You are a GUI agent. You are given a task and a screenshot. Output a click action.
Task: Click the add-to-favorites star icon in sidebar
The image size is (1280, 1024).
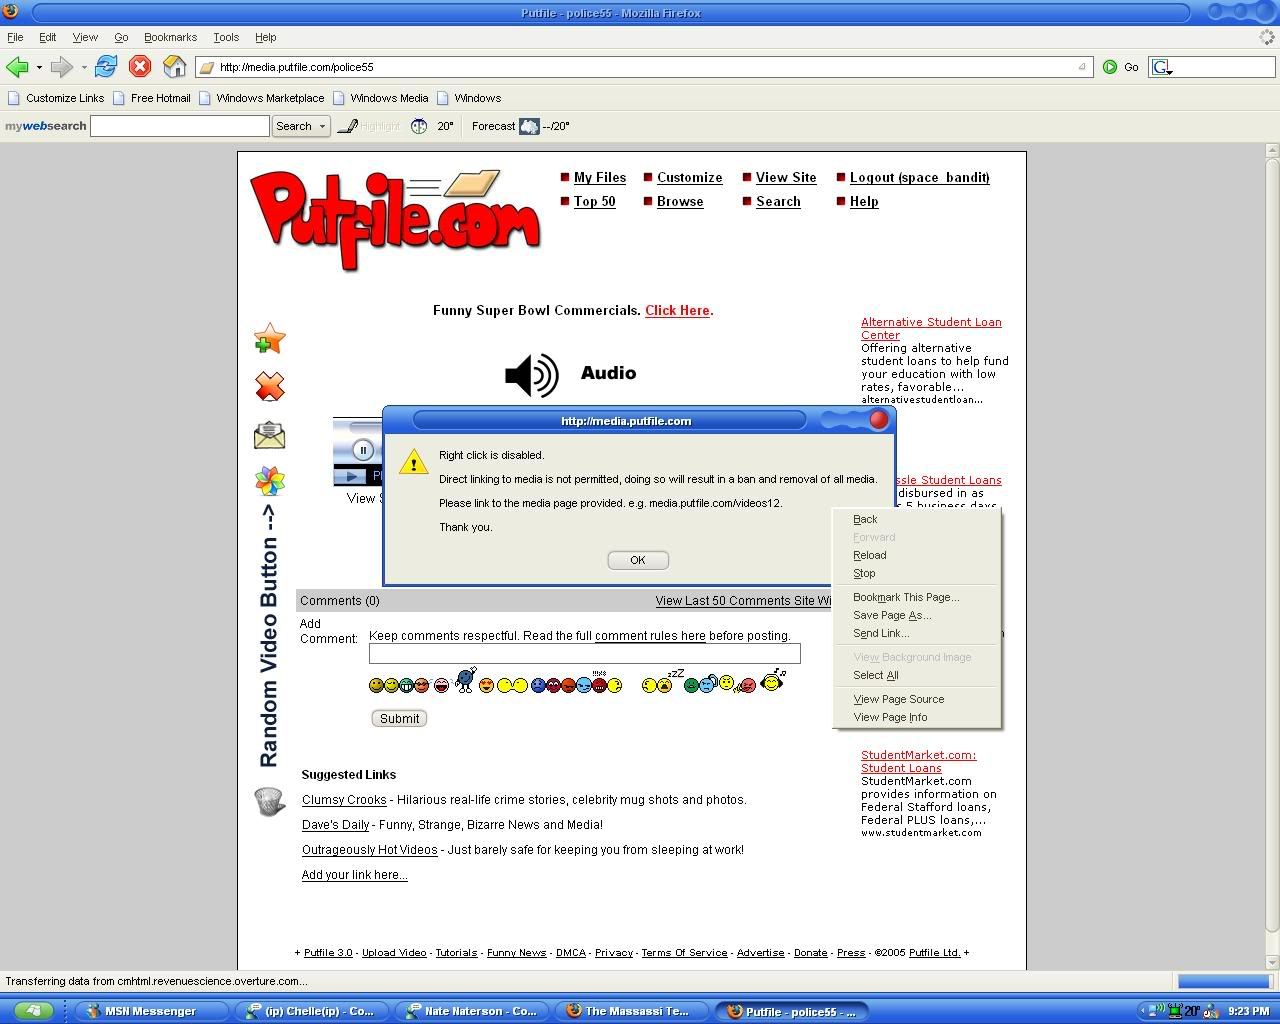(x=269, y=339)
